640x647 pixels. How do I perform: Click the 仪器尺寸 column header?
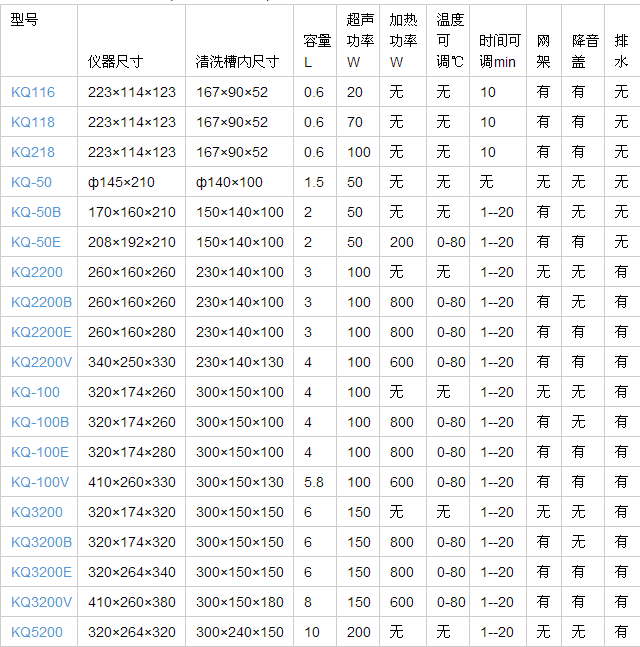(116, 61)
